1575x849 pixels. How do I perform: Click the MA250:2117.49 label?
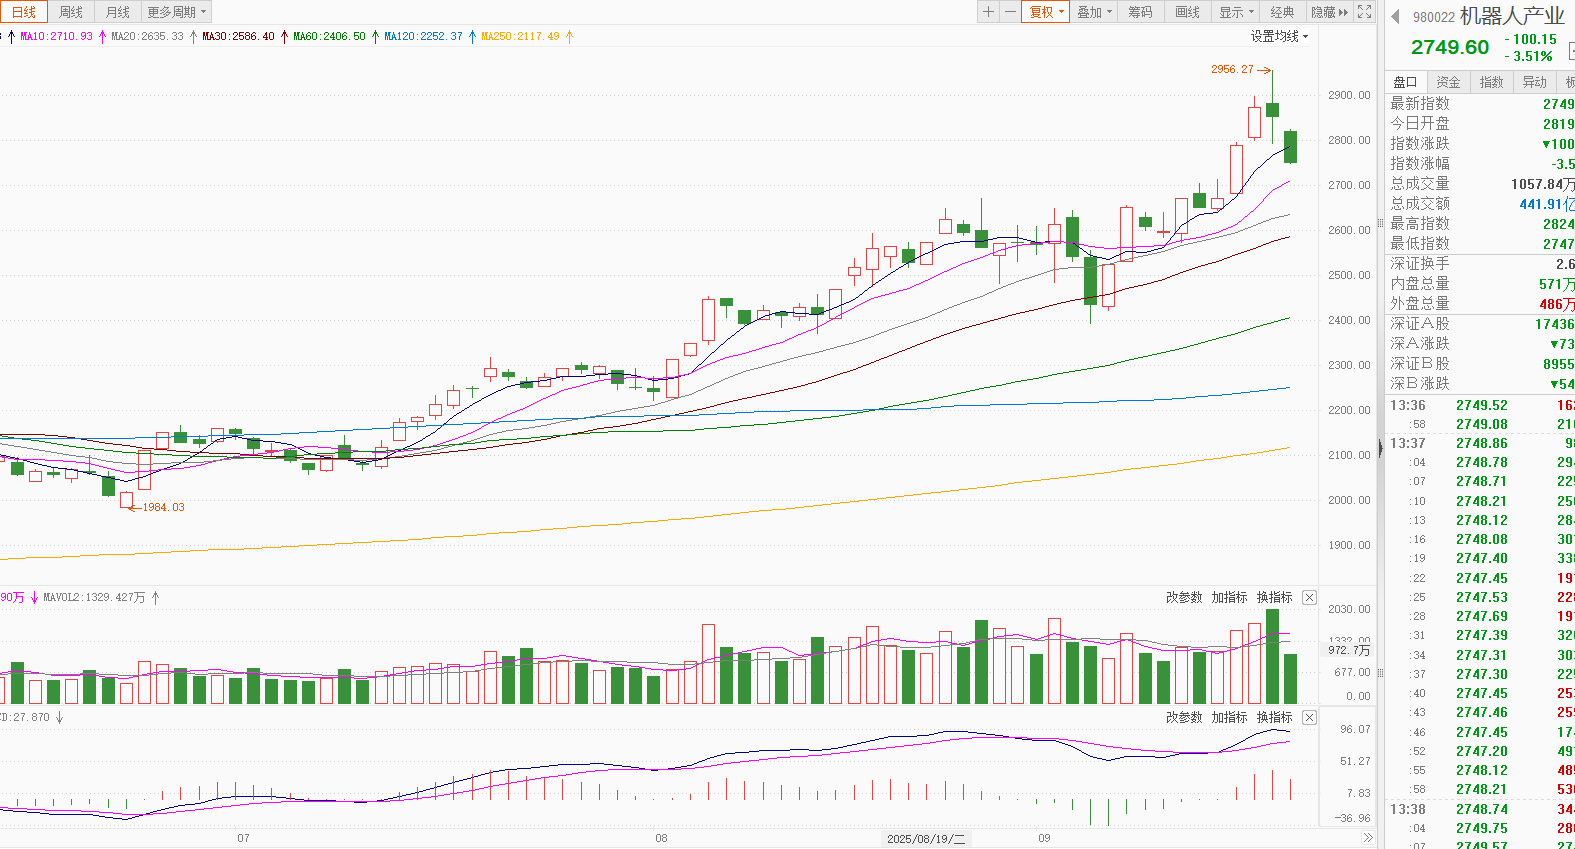click(x=520, y=37)
